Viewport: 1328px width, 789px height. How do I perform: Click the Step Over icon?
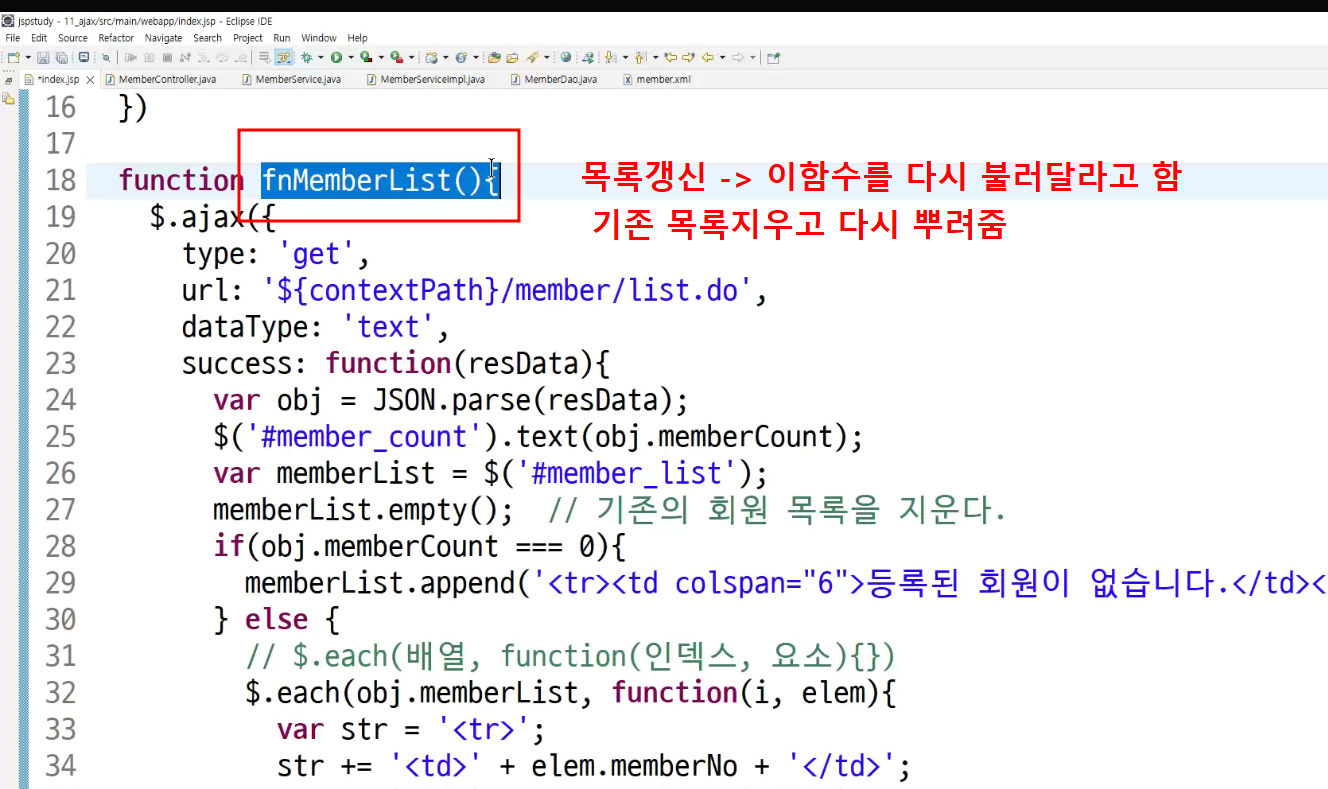click(x=222, y=58)
